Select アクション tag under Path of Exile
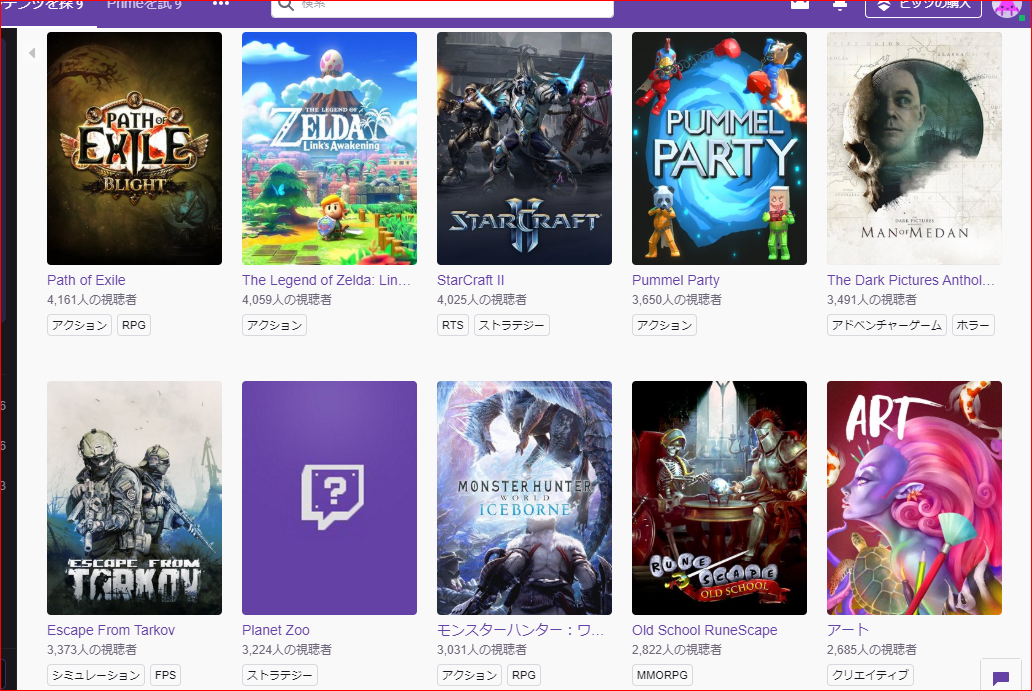1032x691 pixels. point(80,325)
